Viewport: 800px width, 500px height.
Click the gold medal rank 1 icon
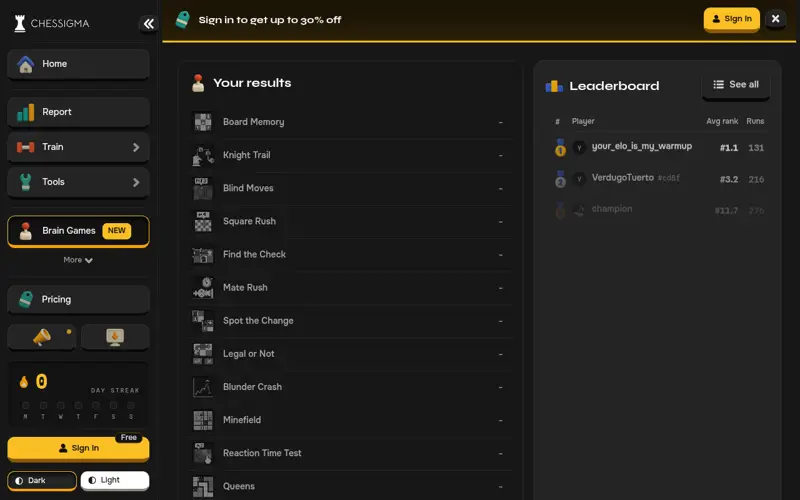(x=560, y=148)
